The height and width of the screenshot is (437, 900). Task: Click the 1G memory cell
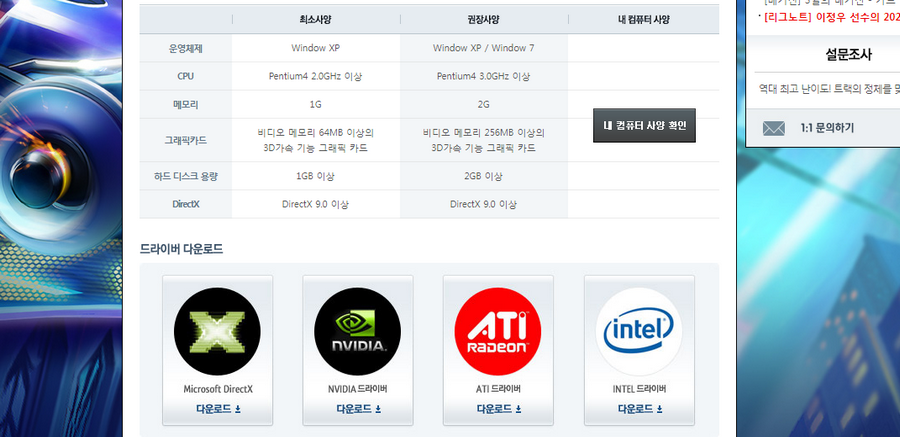316,105
